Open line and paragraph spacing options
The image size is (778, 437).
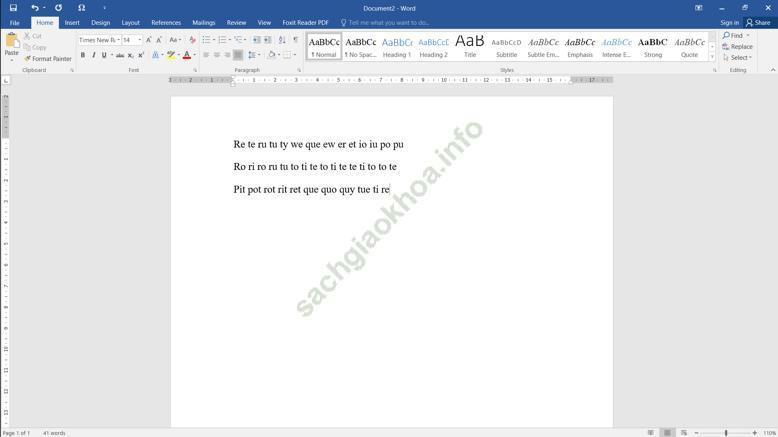click(253, 55)
